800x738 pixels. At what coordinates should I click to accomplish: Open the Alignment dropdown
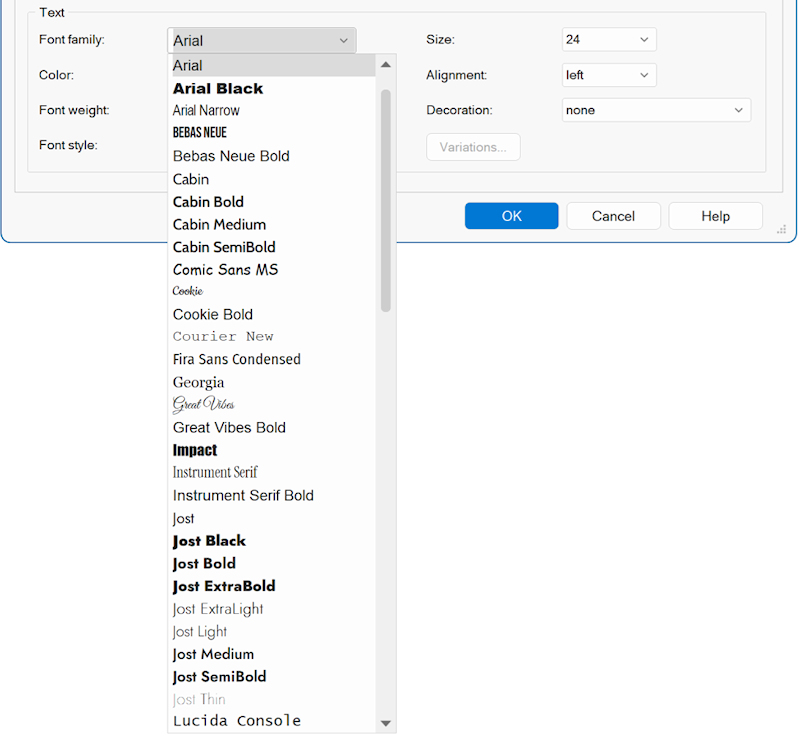609,75
